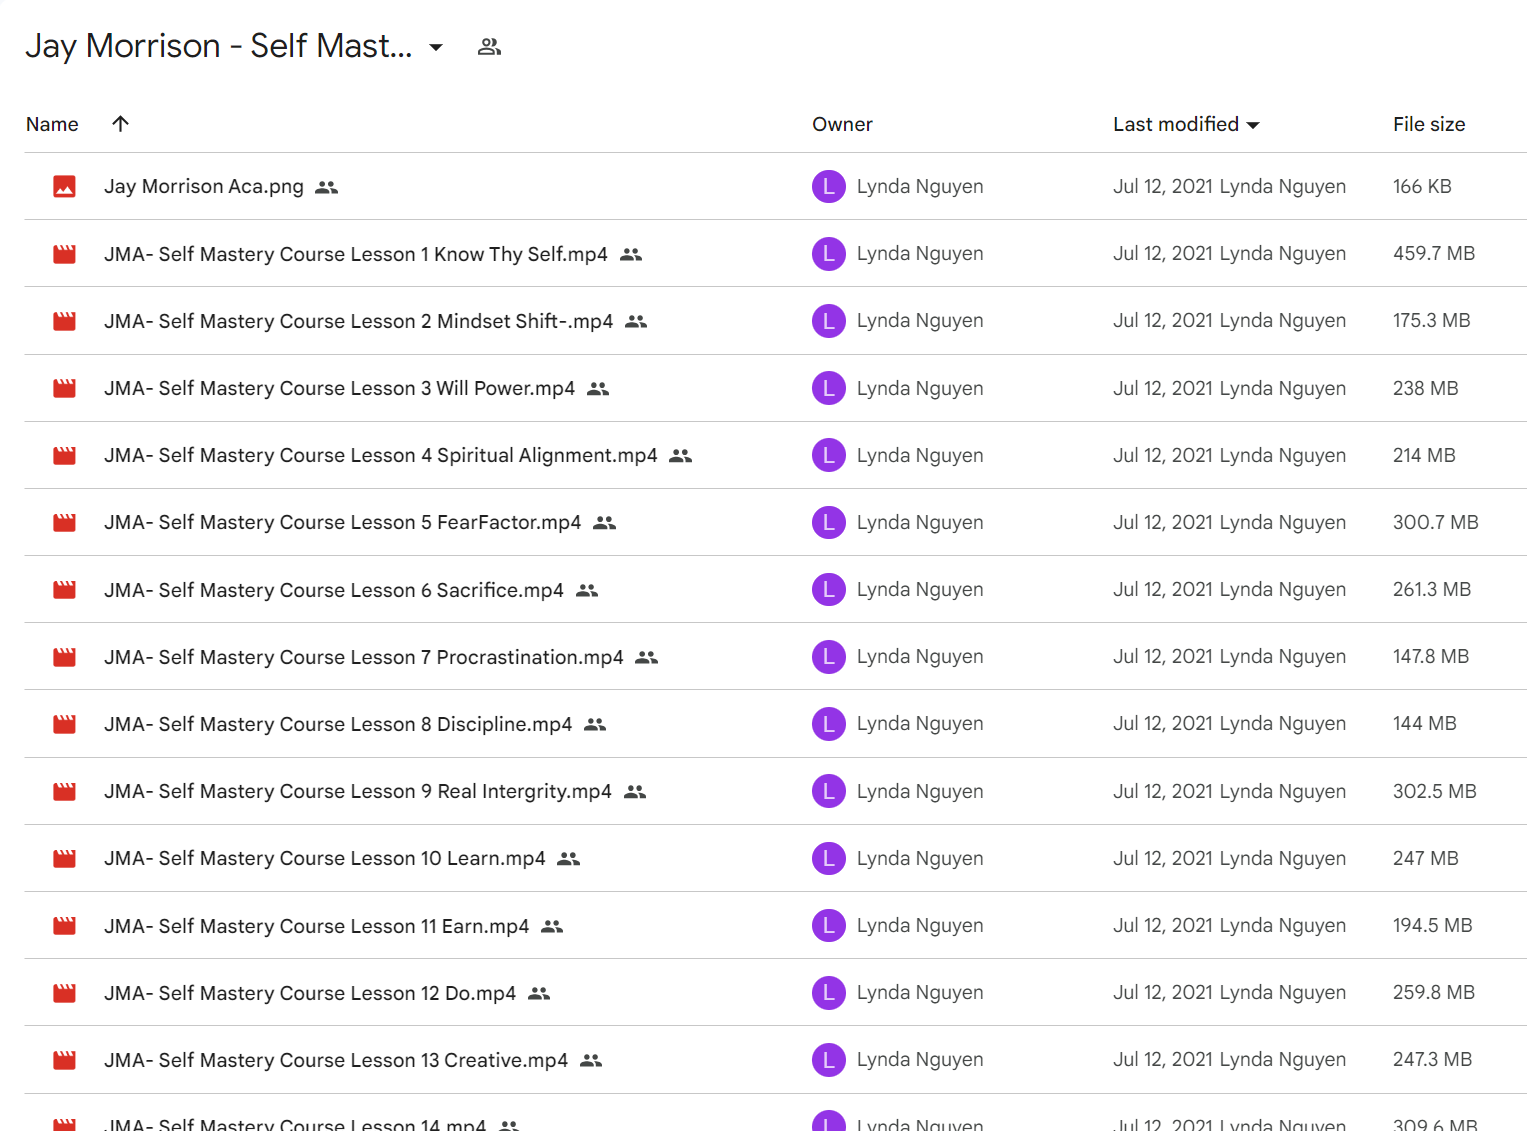Click the video icon for Lesson 7 Procrastination
Image resolution: width=1527 pixels, height=1131 pixels.
(65, 657)
